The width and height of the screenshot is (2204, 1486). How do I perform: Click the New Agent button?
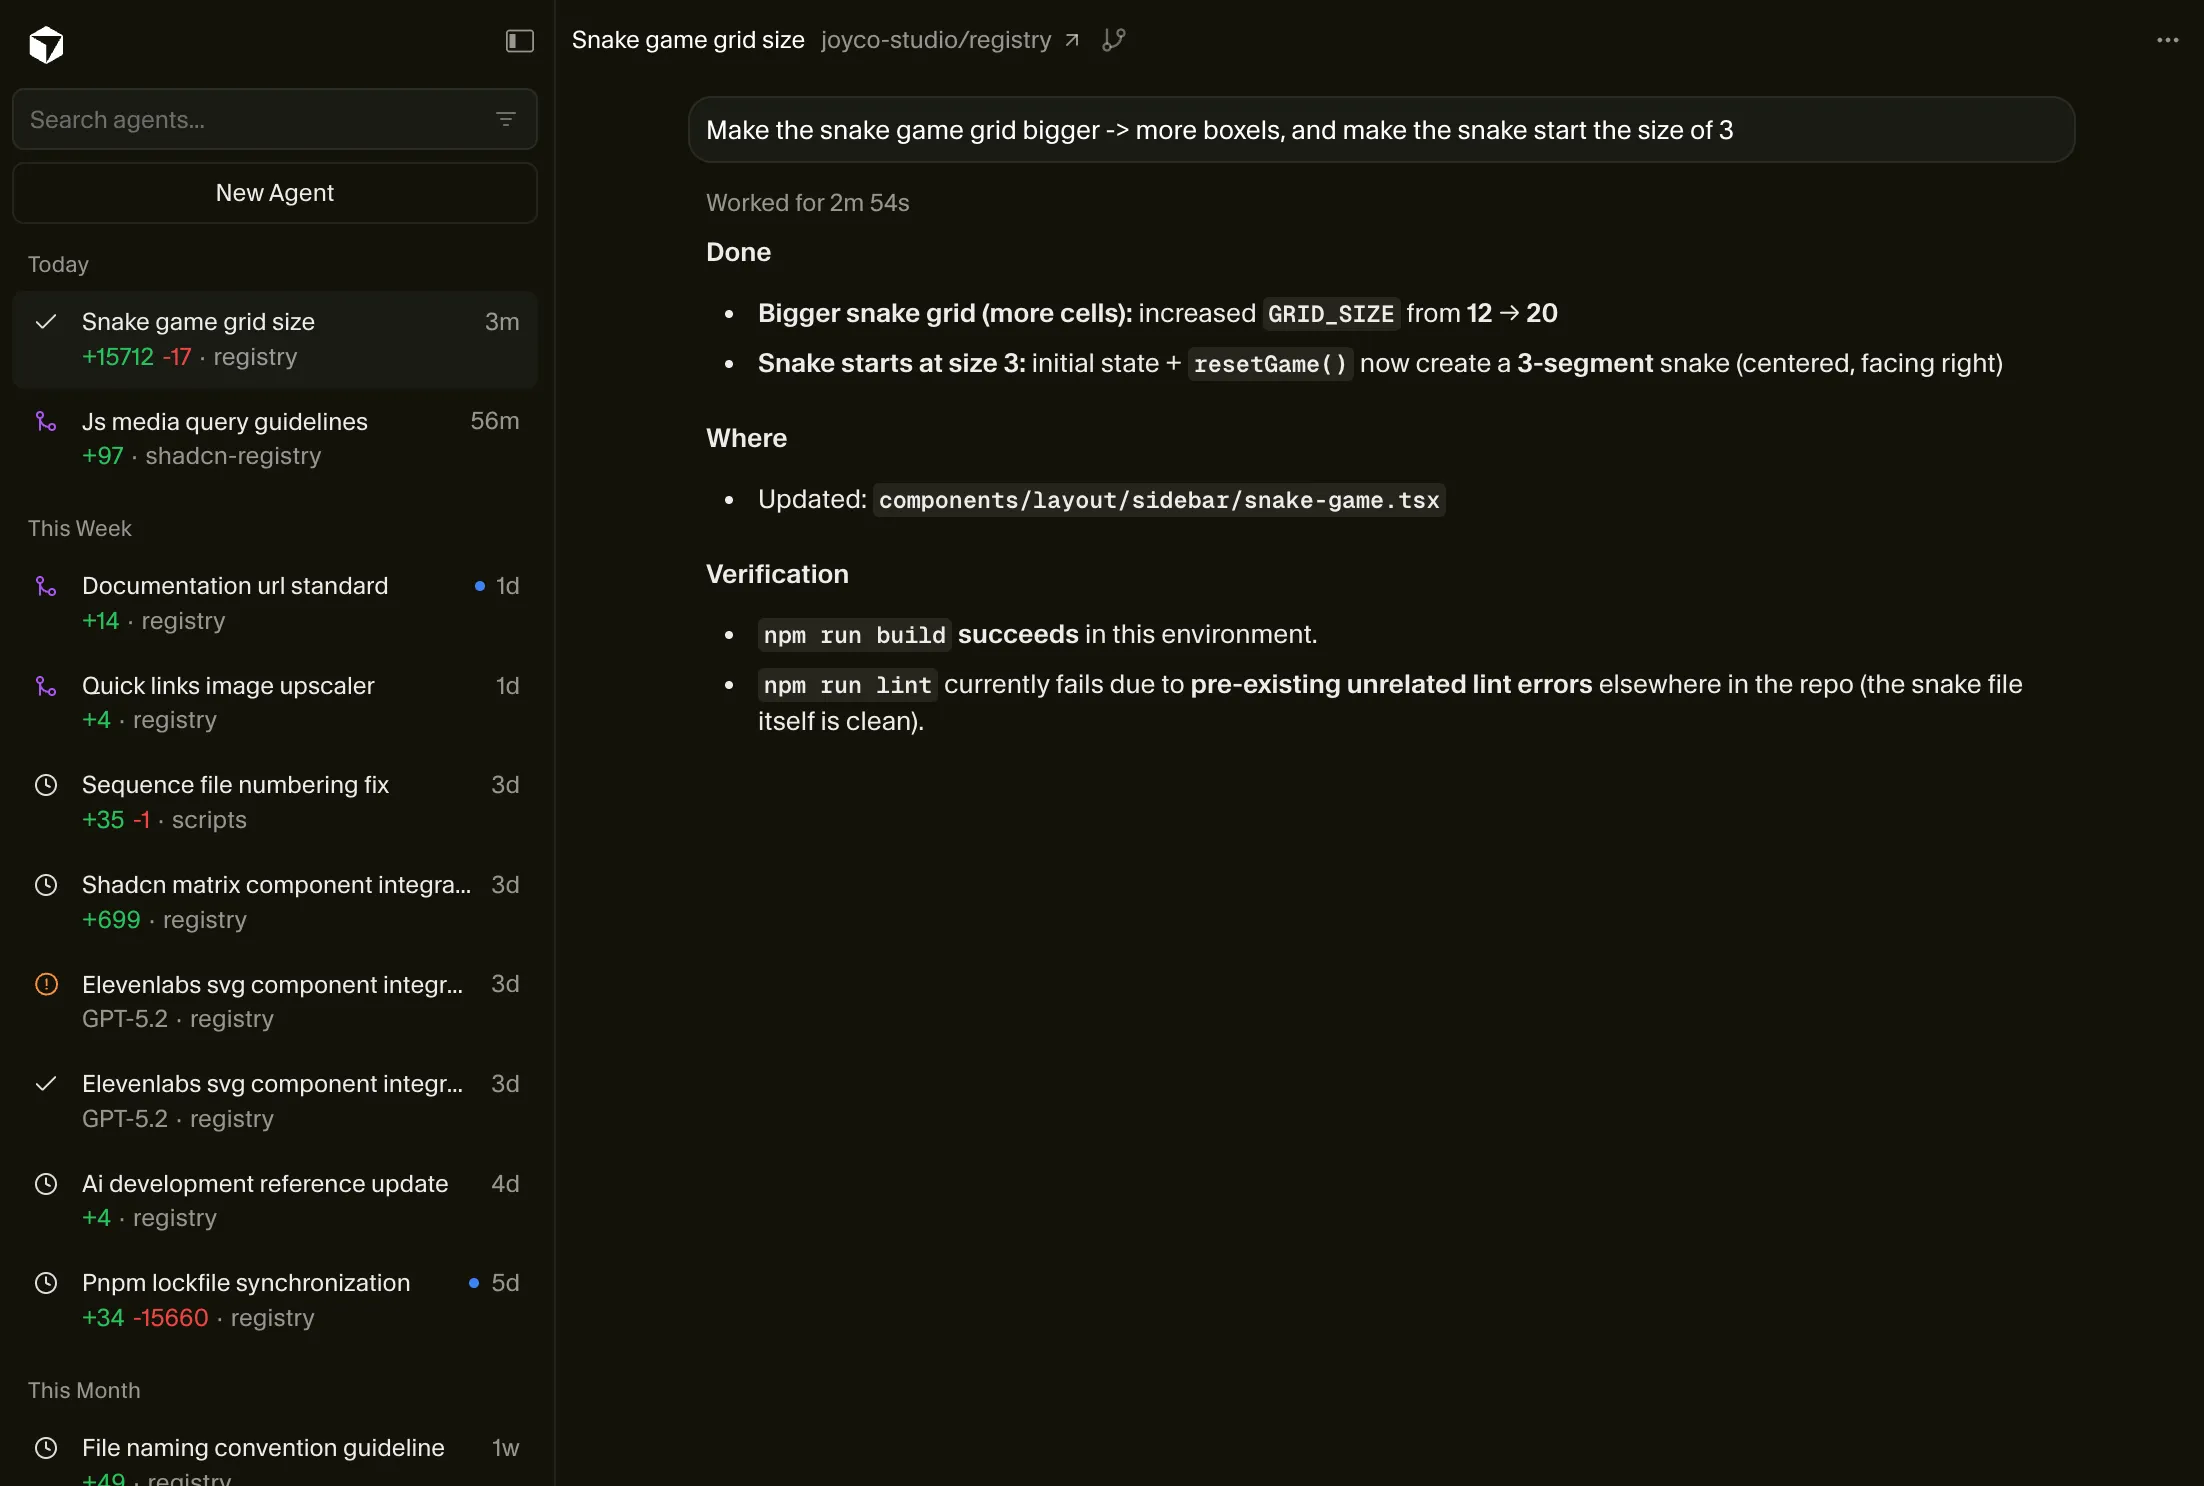coord(274,193)
